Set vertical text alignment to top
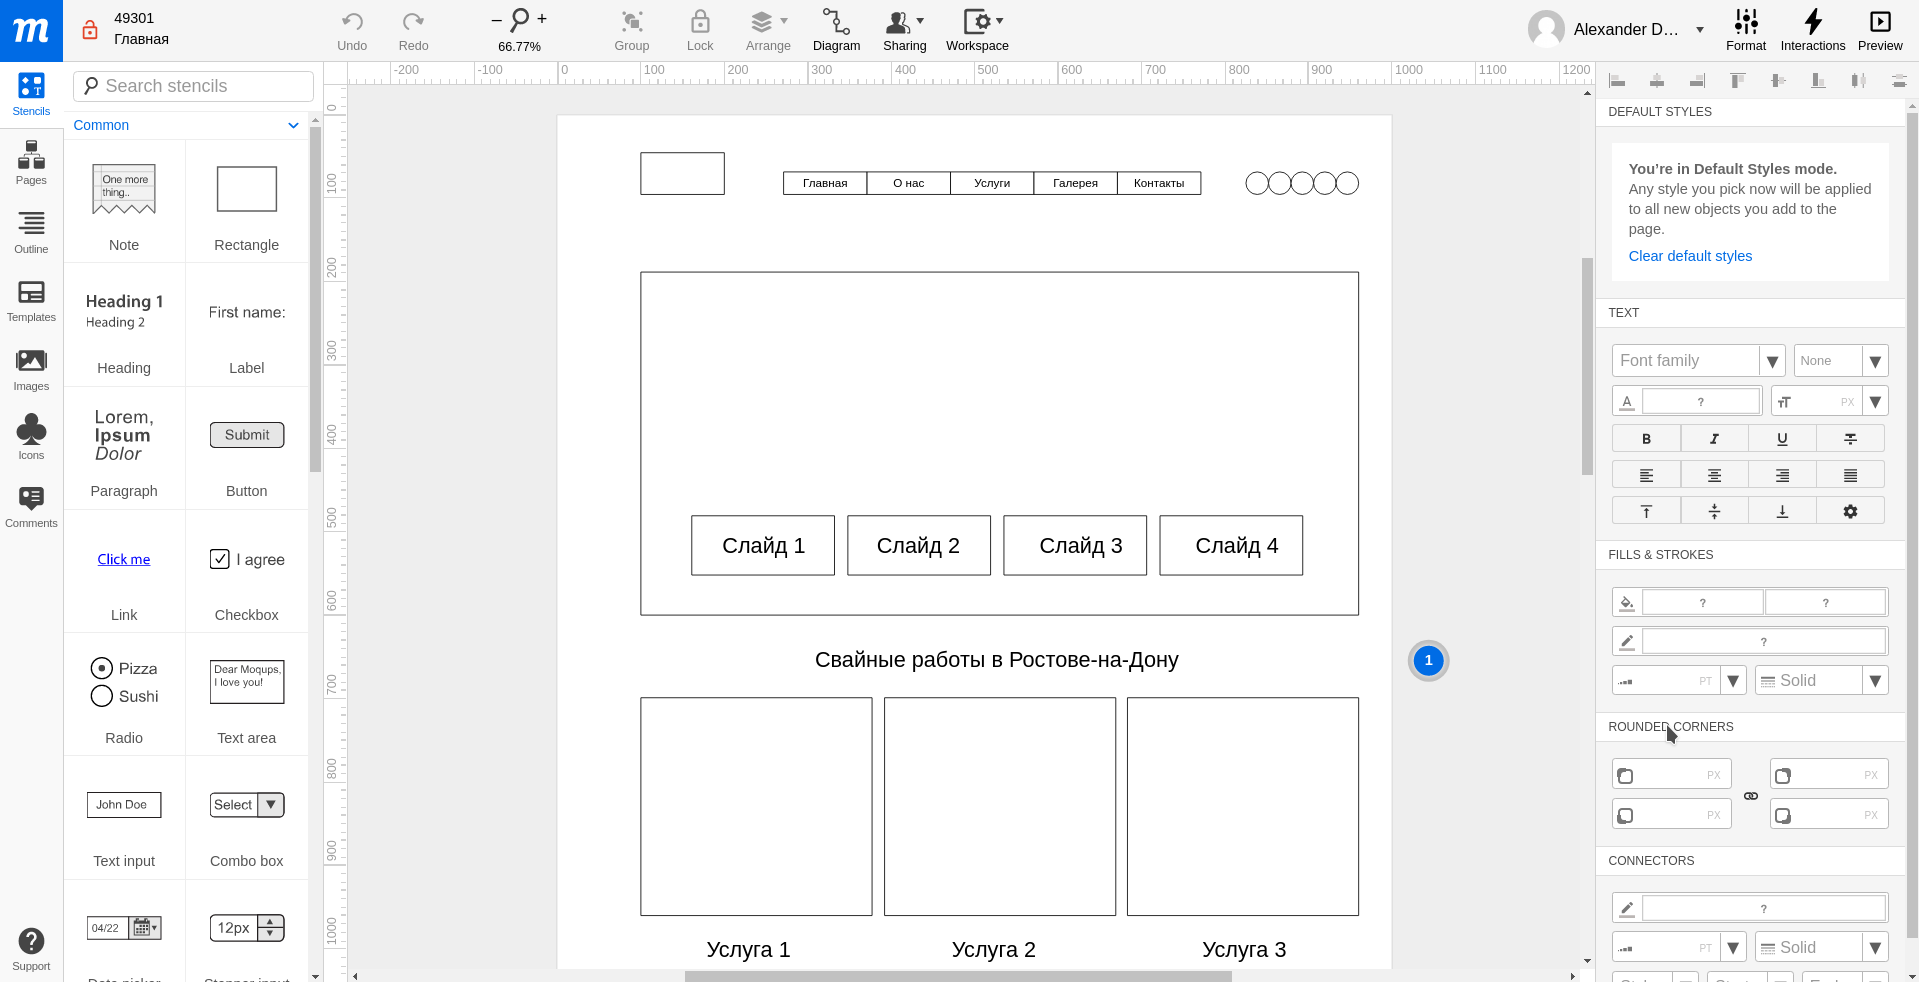1919x982 pixels. point(1646,511)
